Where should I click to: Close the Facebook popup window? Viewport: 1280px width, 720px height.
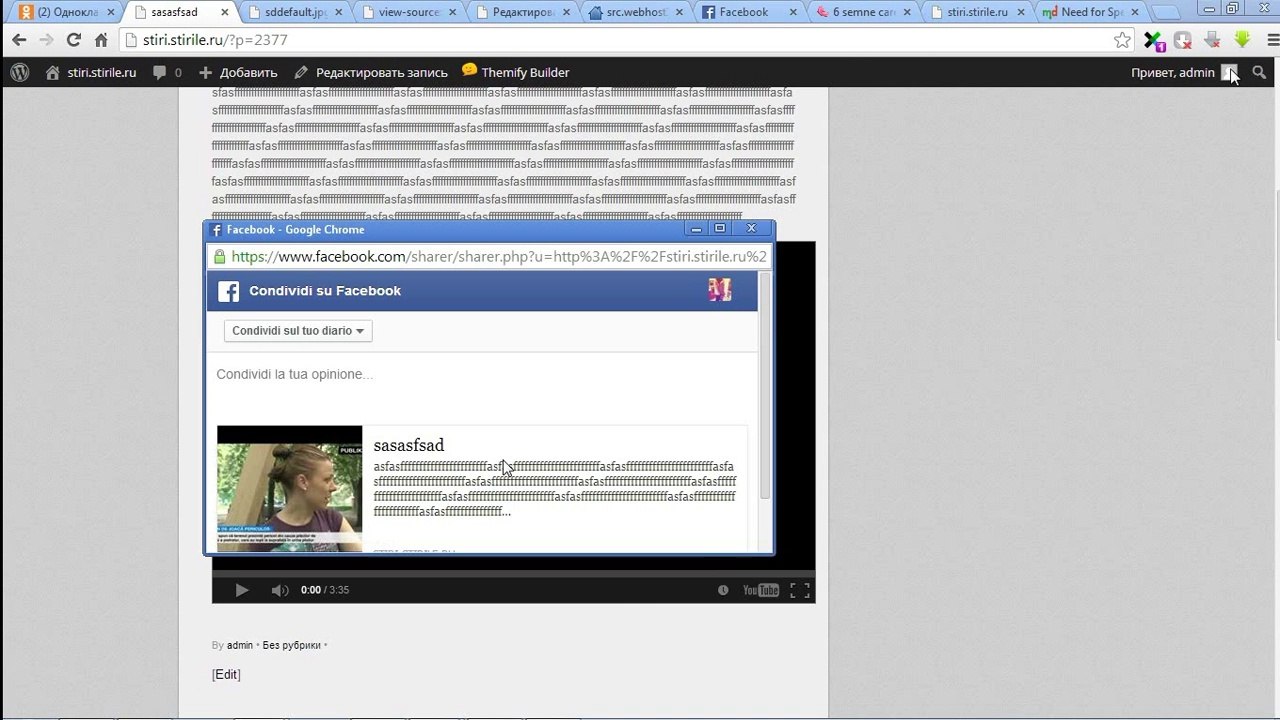coord(752,228)
